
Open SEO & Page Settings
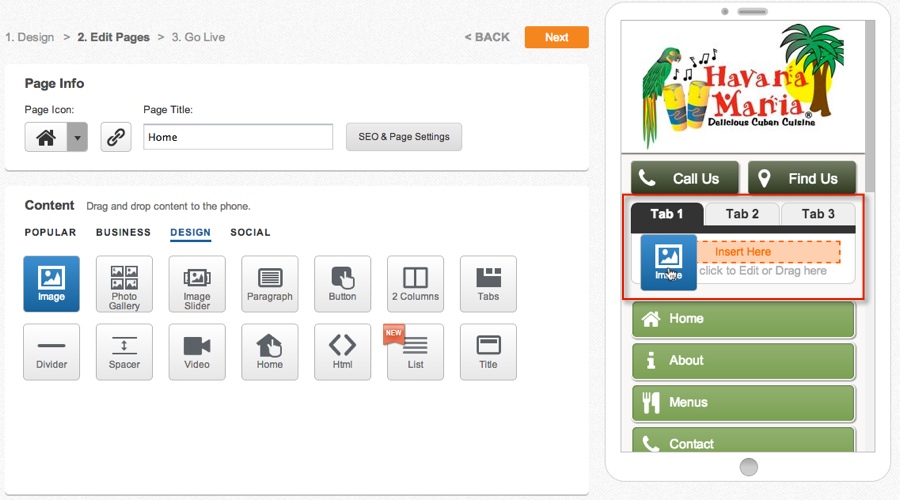tap(404, 137)
